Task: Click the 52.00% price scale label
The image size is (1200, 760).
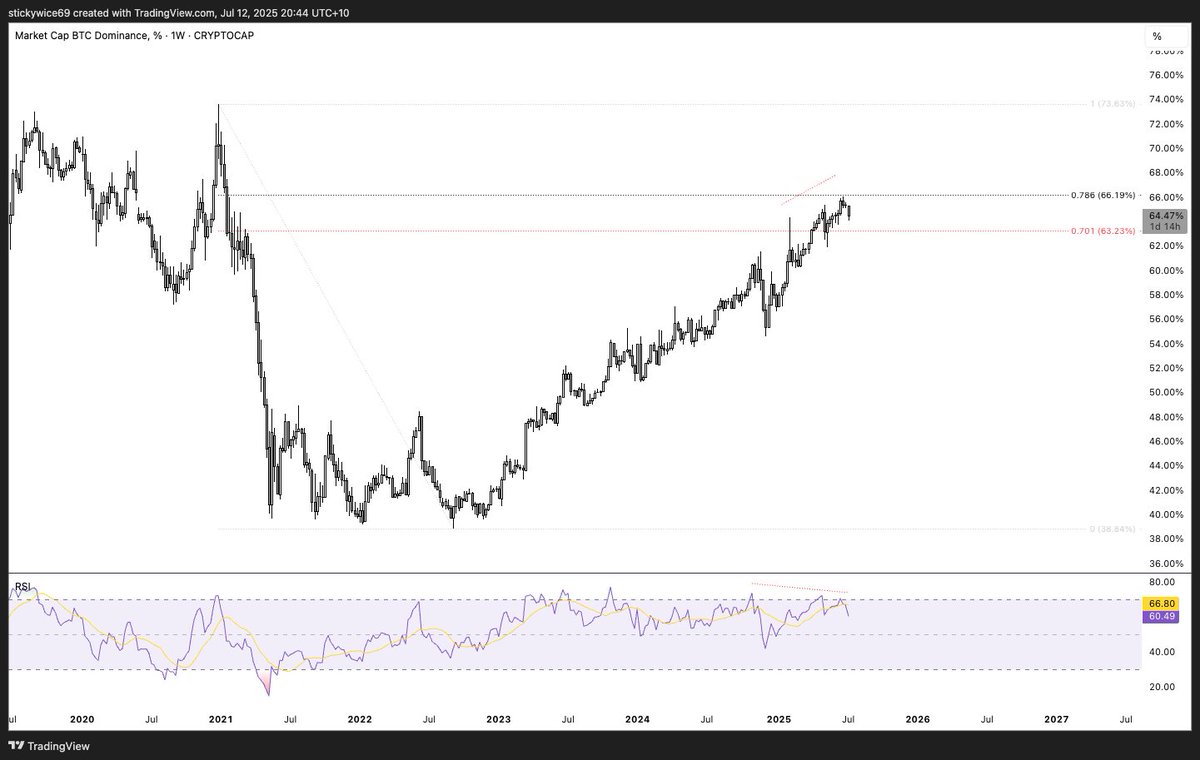Action: pos(1165,368)
